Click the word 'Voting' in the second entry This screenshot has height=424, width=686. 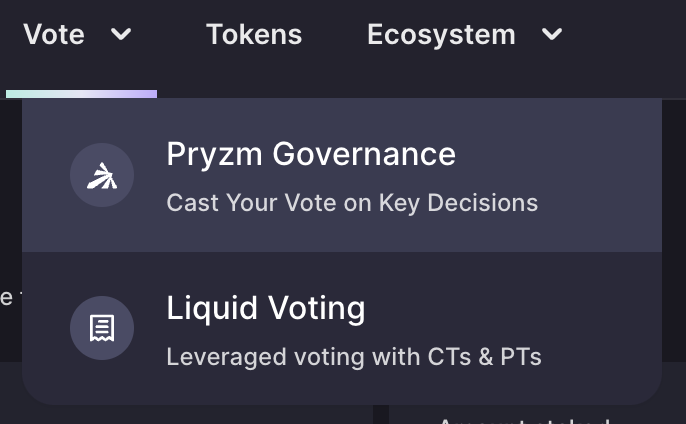pyautogui.click(x=316, y=308)
